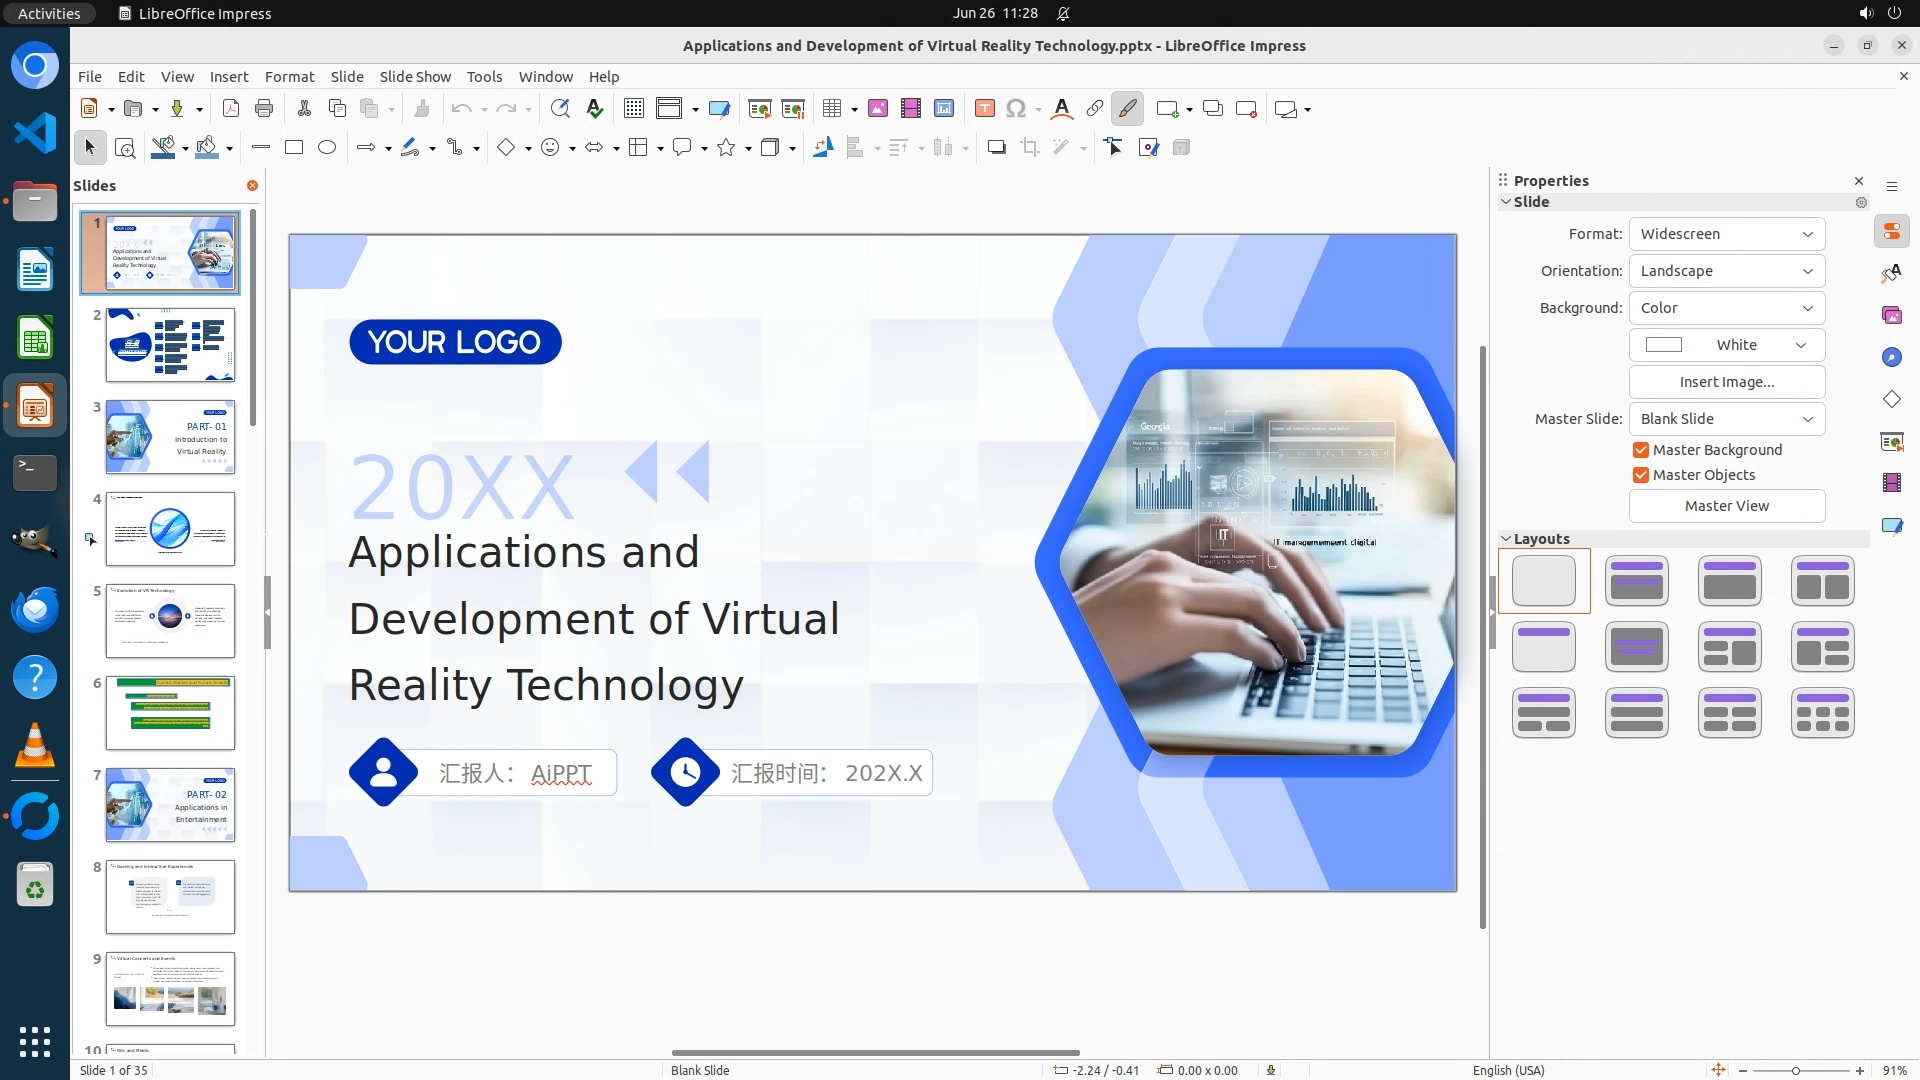Image resolution: width=1920 pixels, height=1080 pixels.
Task: Click the Insert Image... button
Action: click(x=1726, y=382)
